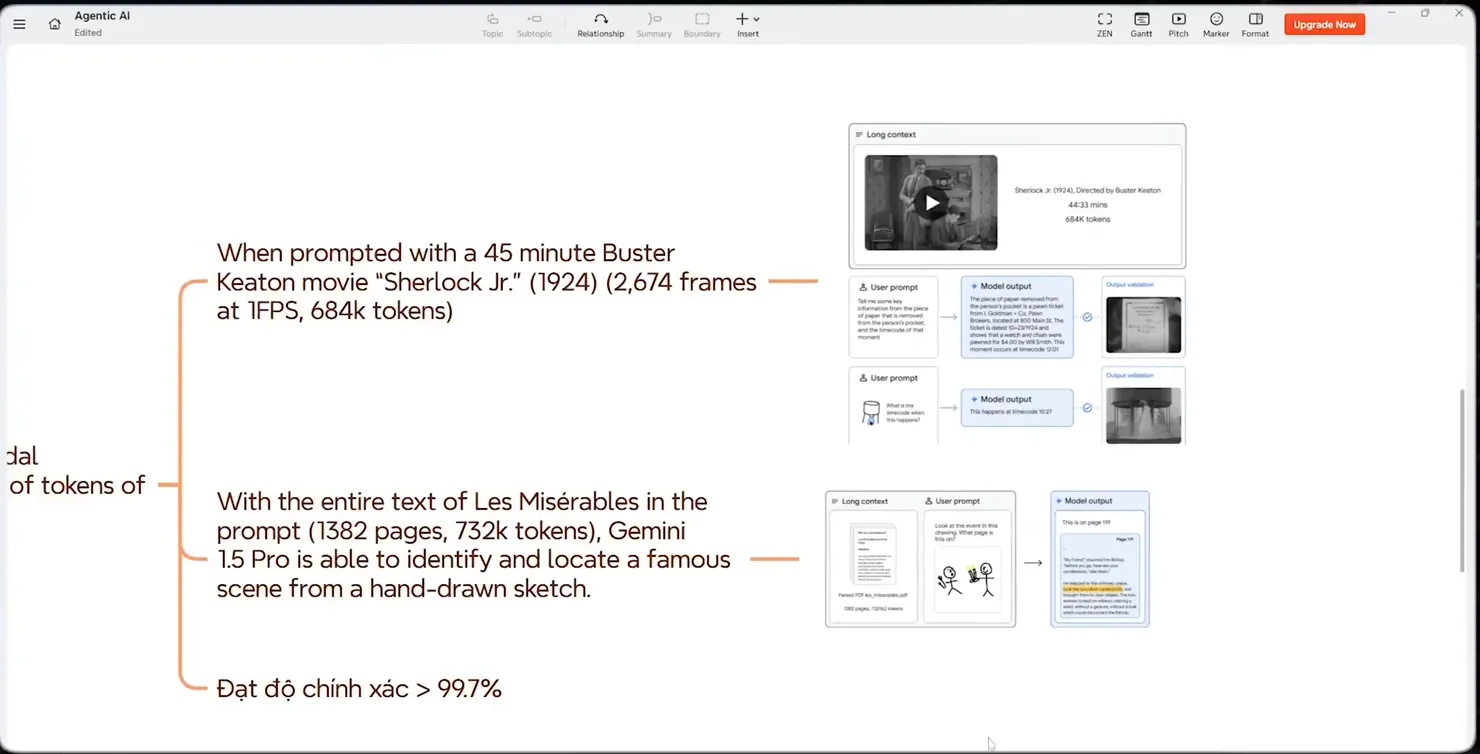Enter ZEN mode
This screenshot has height=754, width=1480.
coord(1105,25)
